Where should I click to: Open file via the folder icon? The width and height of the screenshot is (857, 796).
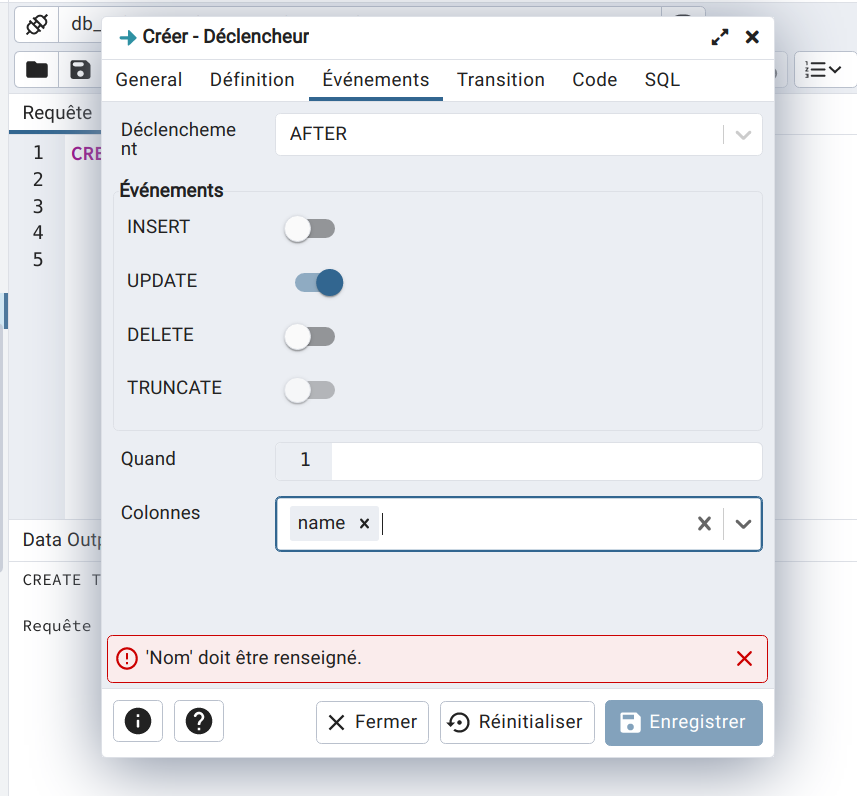tap(37, 70)
